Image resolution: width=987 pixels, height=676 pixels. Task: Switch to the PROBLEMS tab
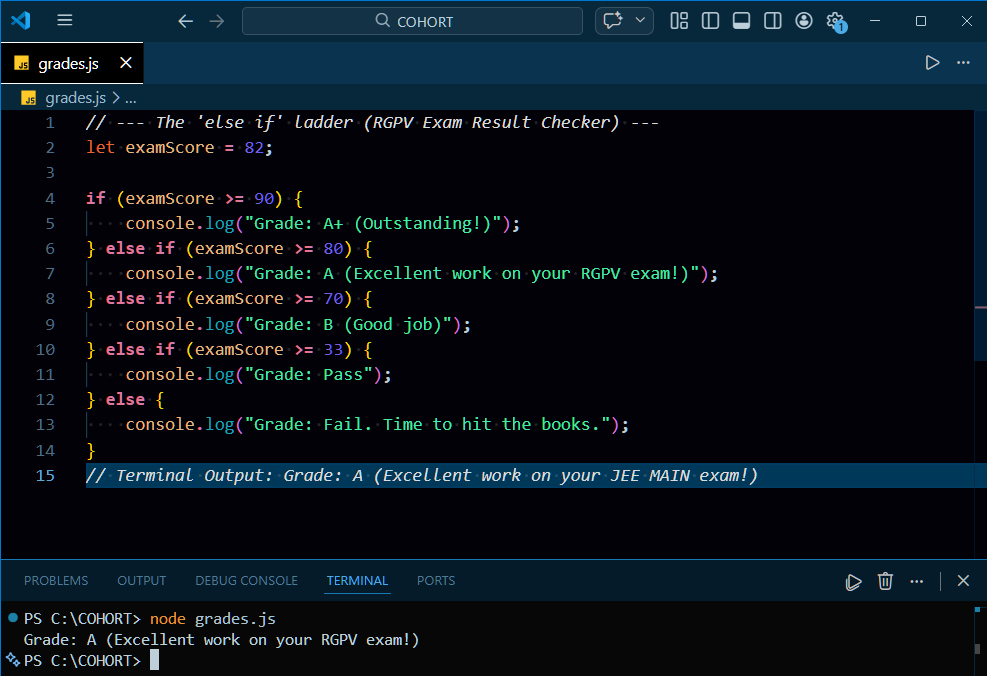click(x=56, y=580)
